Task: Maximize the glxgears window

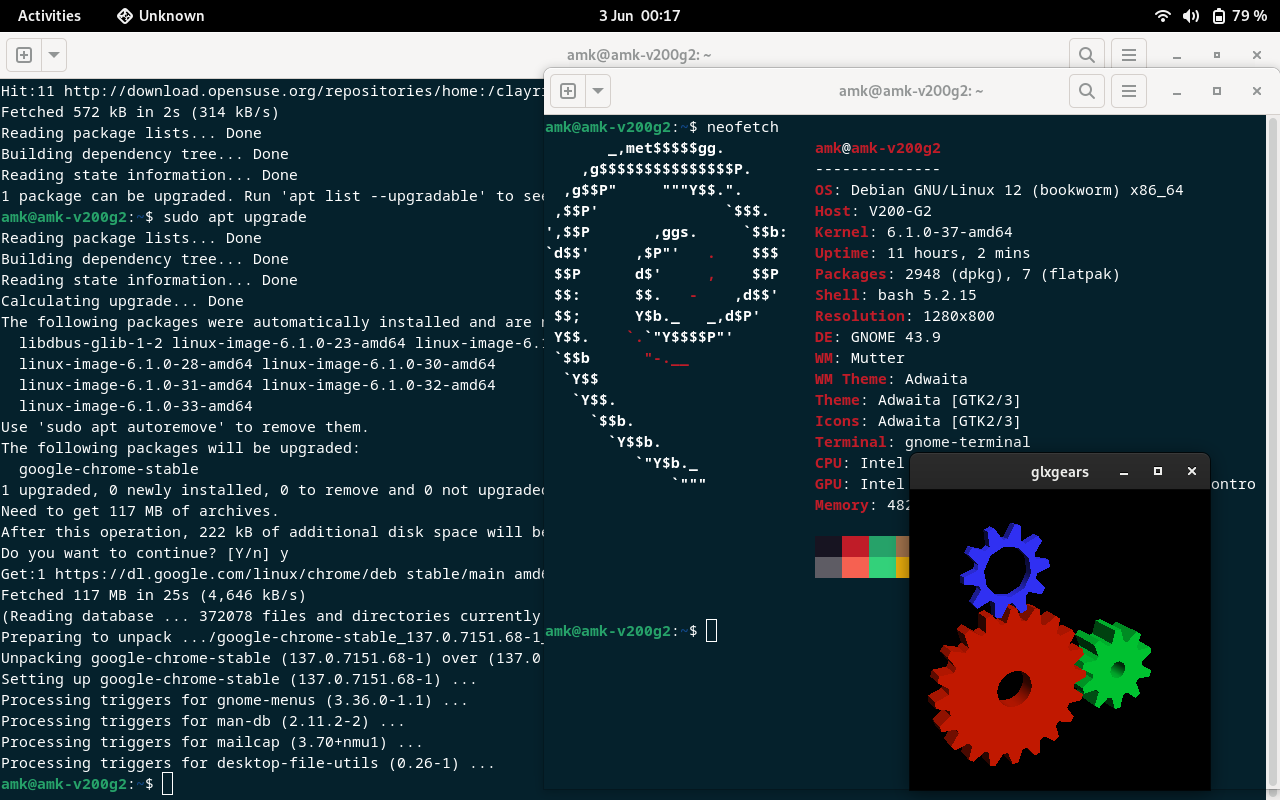Action: coord(1158,472)
